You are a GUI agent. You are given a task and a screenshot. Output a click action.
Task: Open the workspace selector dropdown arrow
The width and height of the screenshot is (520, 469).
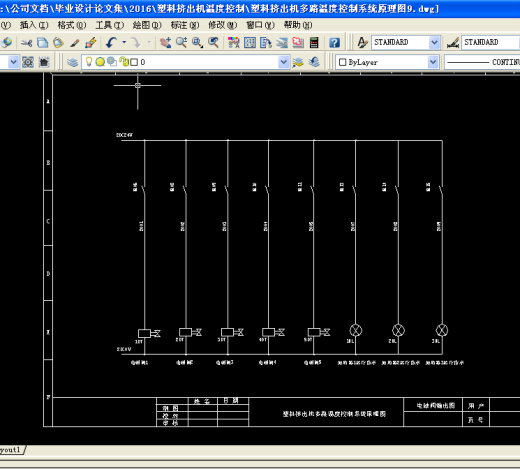click(13, 62)
